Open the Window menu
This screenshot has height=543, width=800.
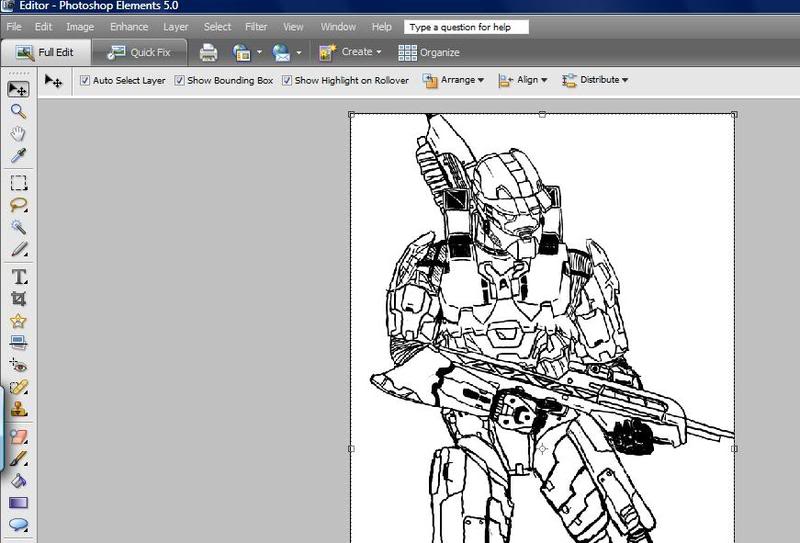[338, 27]
